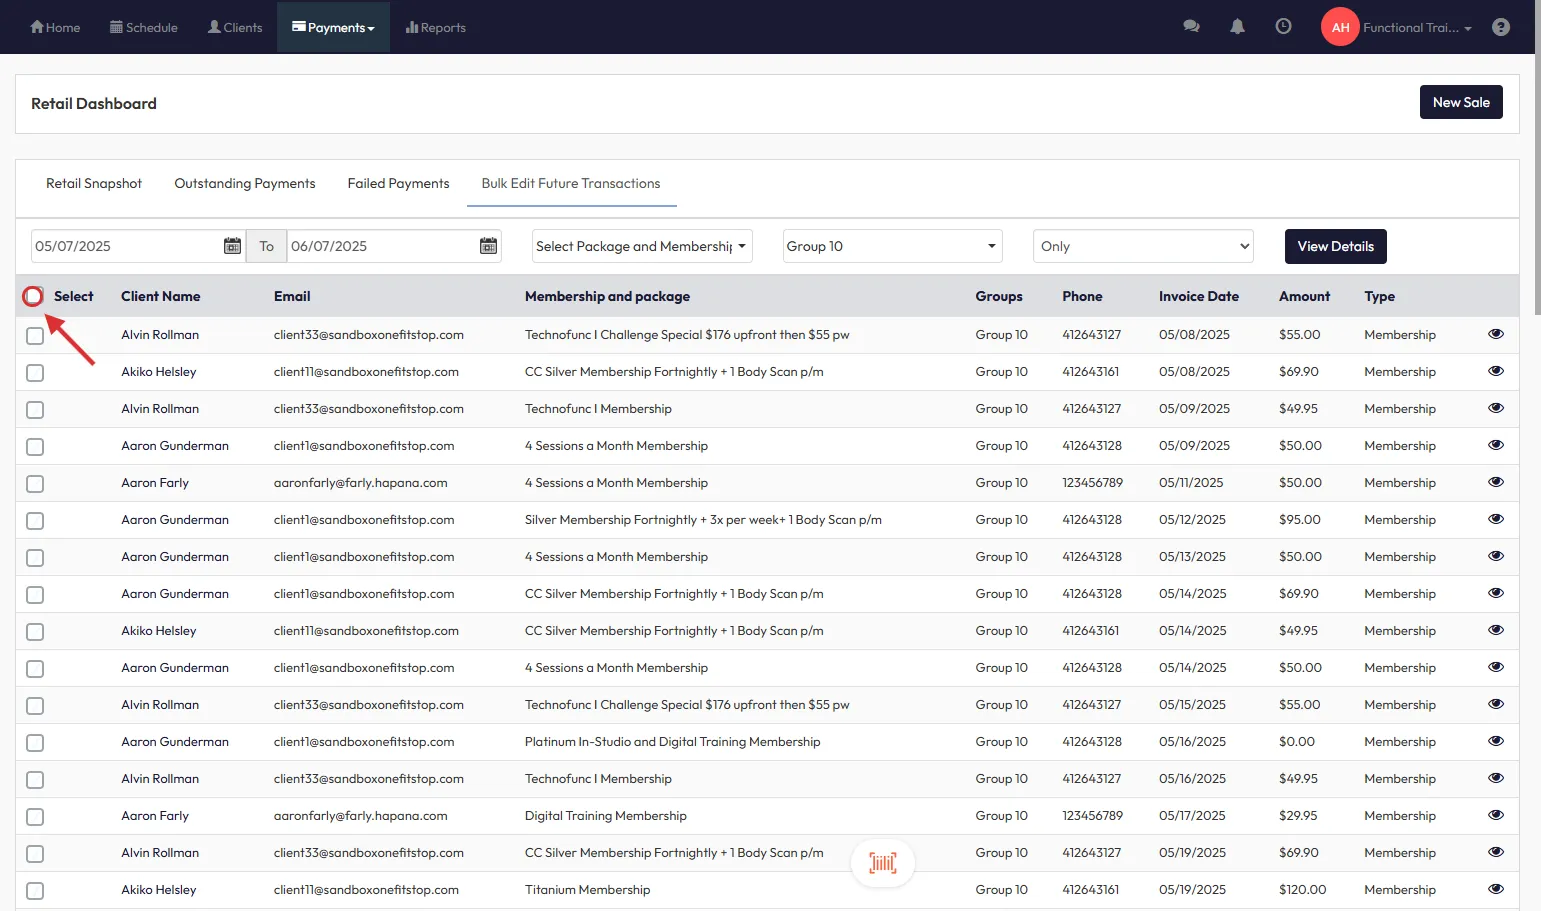Click the help question mark icon
The height and width of the screenshot is (911, 1541).
tap(1500, 27)
